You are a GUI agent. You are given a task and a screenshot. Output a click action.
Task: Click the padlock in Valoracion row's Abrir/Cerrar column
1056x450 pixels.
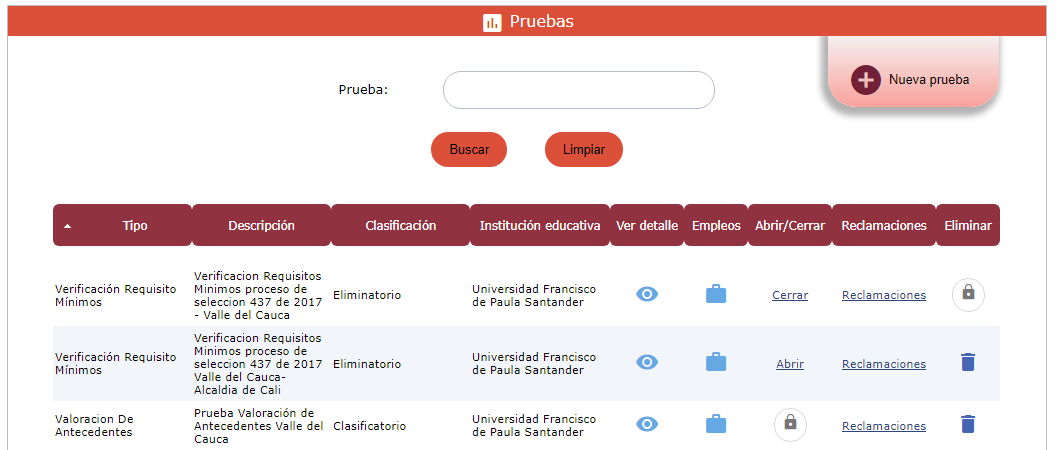click(790, 424)
